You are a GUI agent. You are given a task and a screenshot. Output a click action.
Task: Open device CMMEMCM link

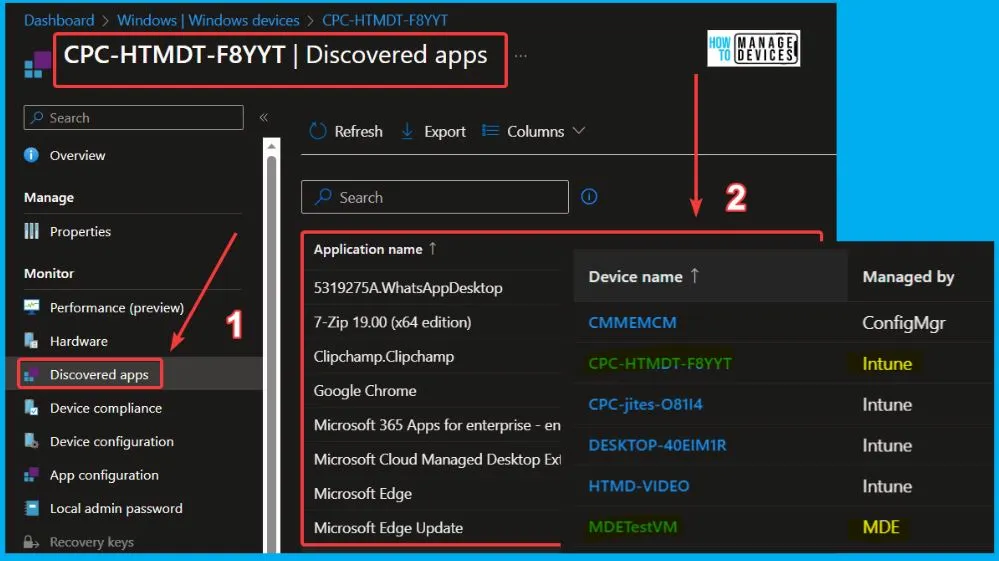point(632,323)
